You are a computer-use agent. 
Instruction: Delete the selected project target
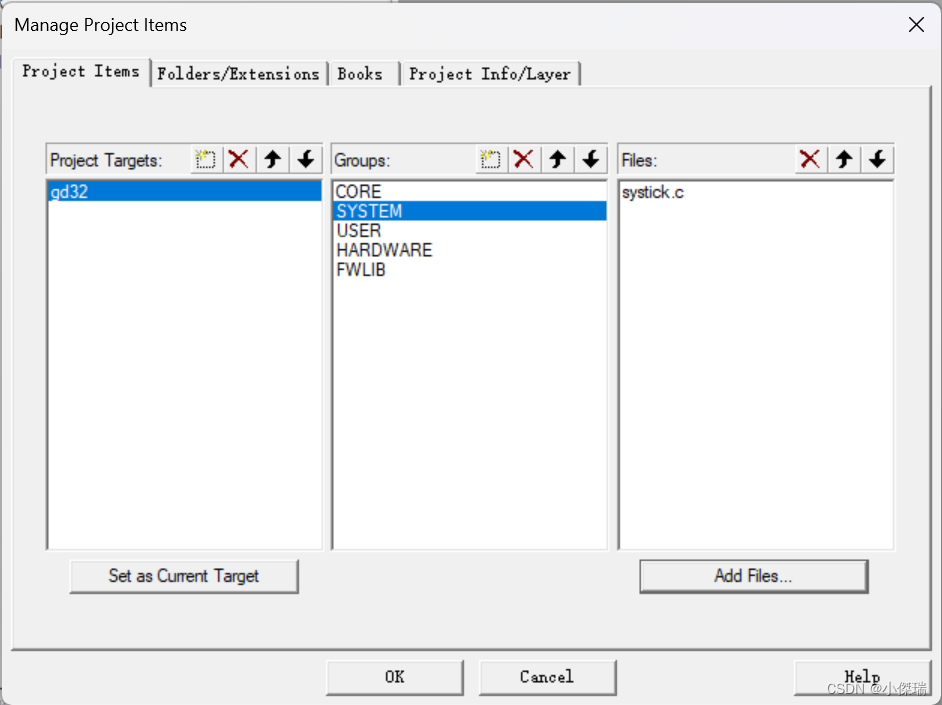[239, 159]
